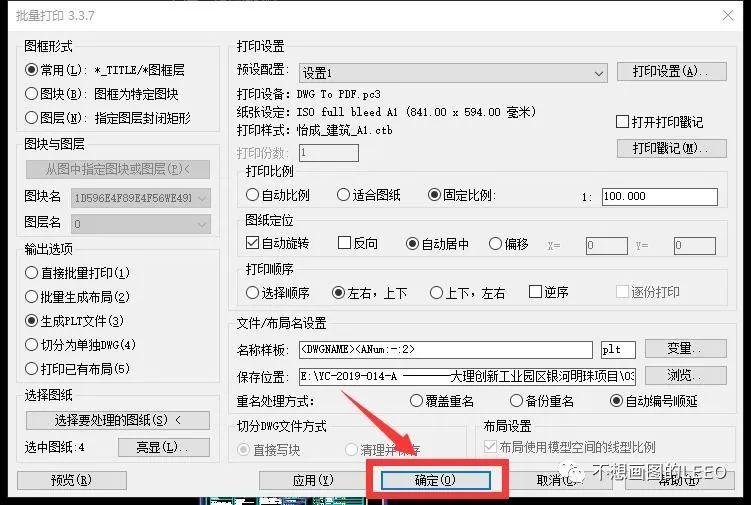Click 预览(R) preview button

[x=72, y=480]
